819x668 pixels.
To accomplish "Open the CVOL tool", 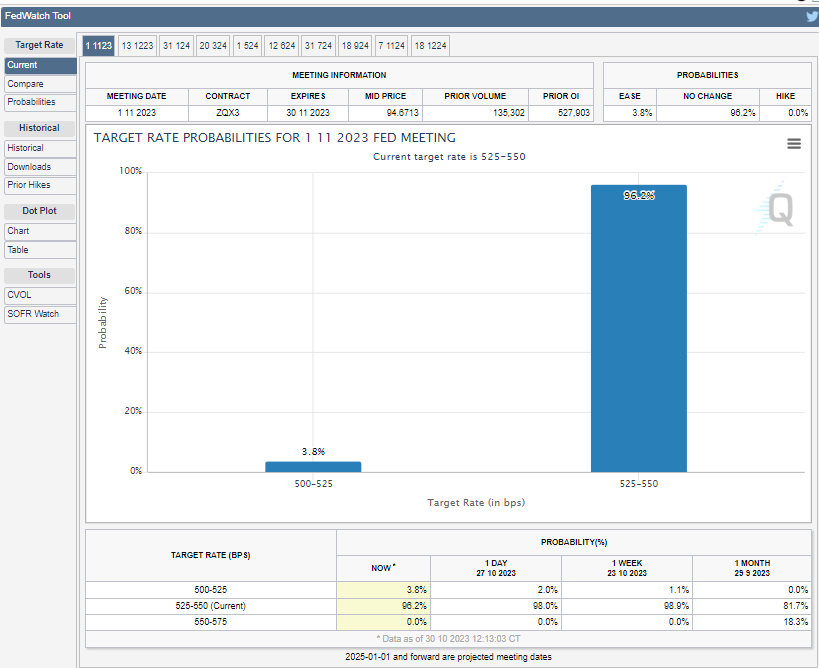I will coord(40,295).
